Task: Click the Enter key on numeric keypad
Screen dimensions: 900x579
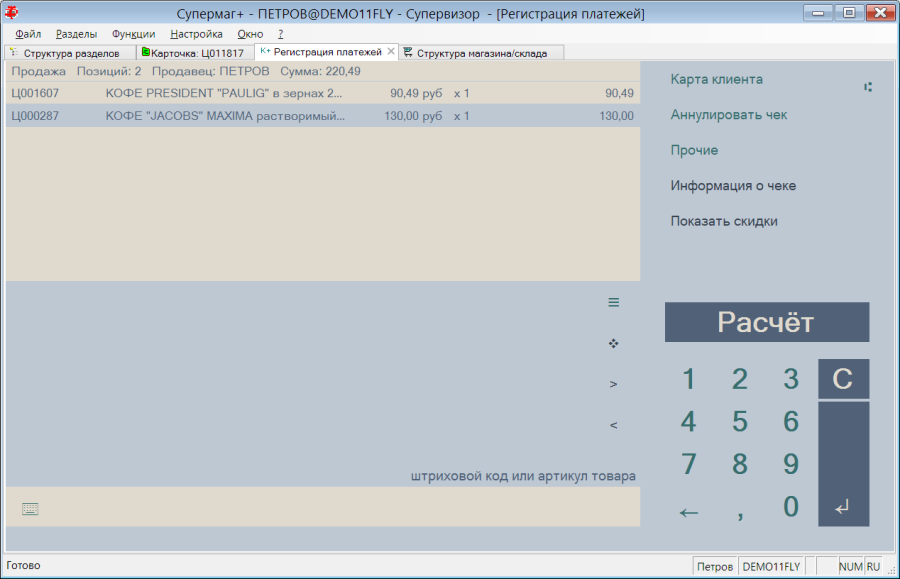Action: click(843, 464)
